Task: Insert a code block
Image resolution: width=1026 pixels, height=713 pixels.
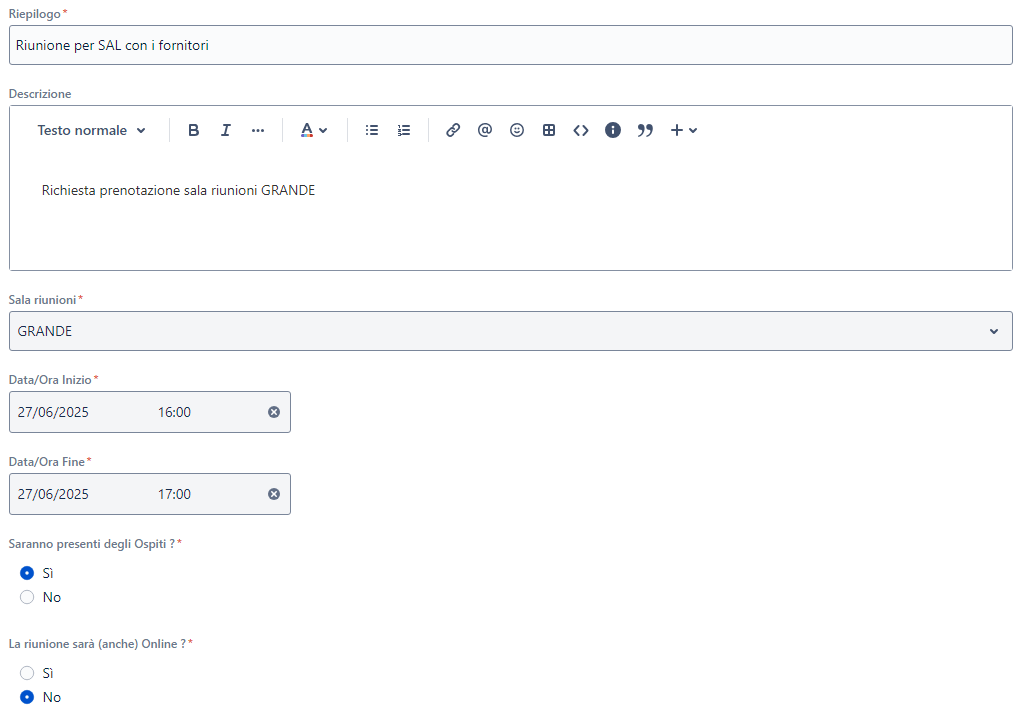Action: pos(581,130)
